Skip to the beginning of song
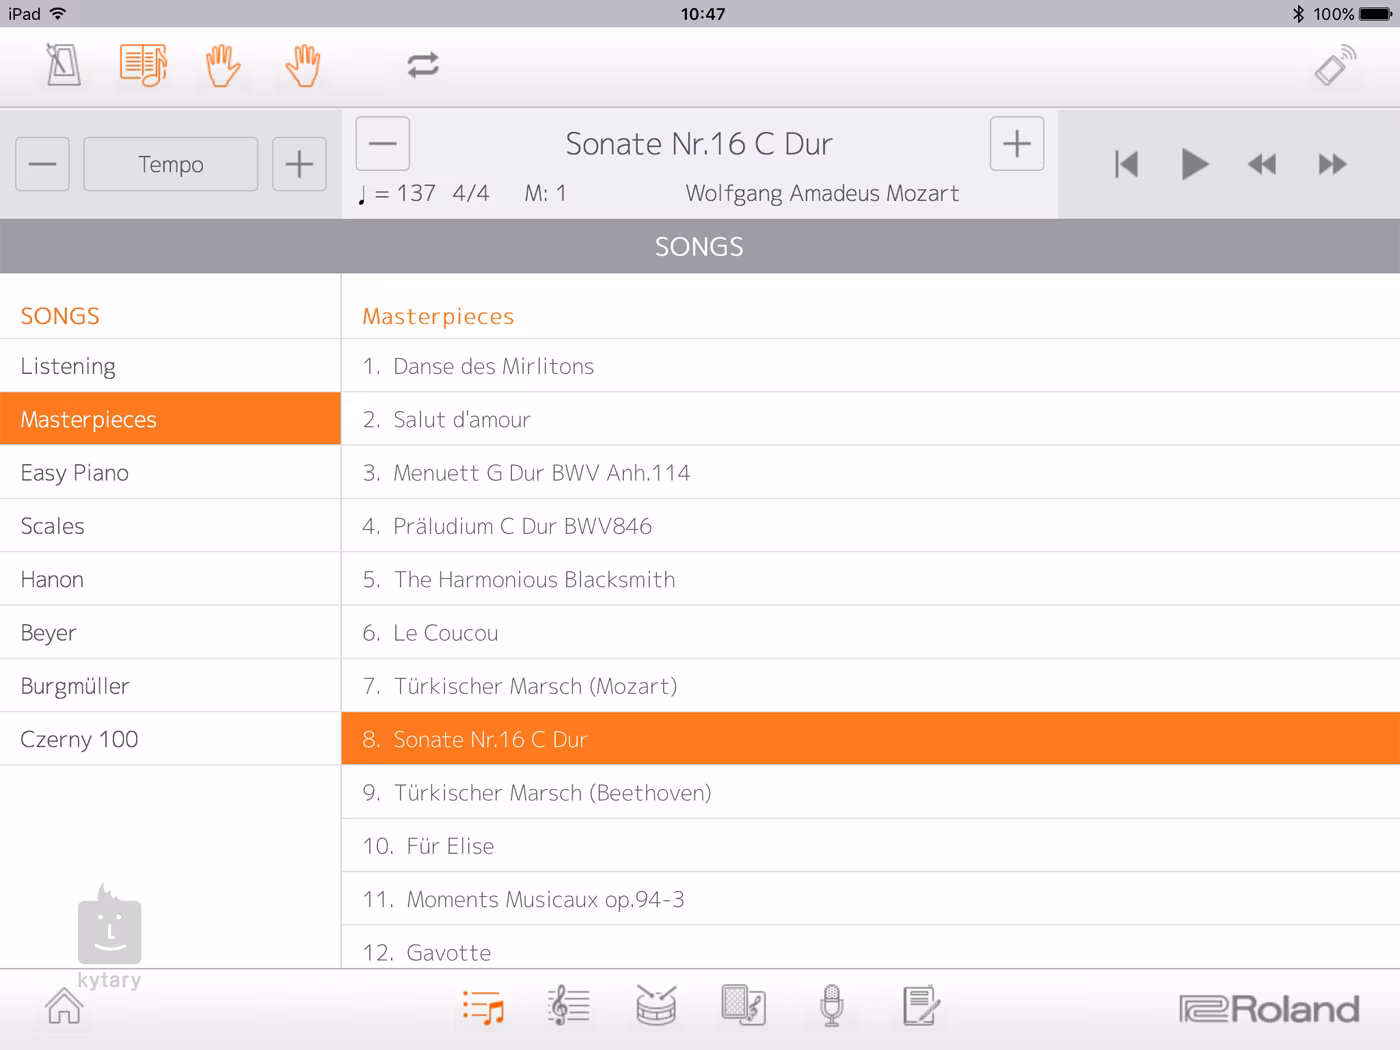 click(x=1126, y=164)
